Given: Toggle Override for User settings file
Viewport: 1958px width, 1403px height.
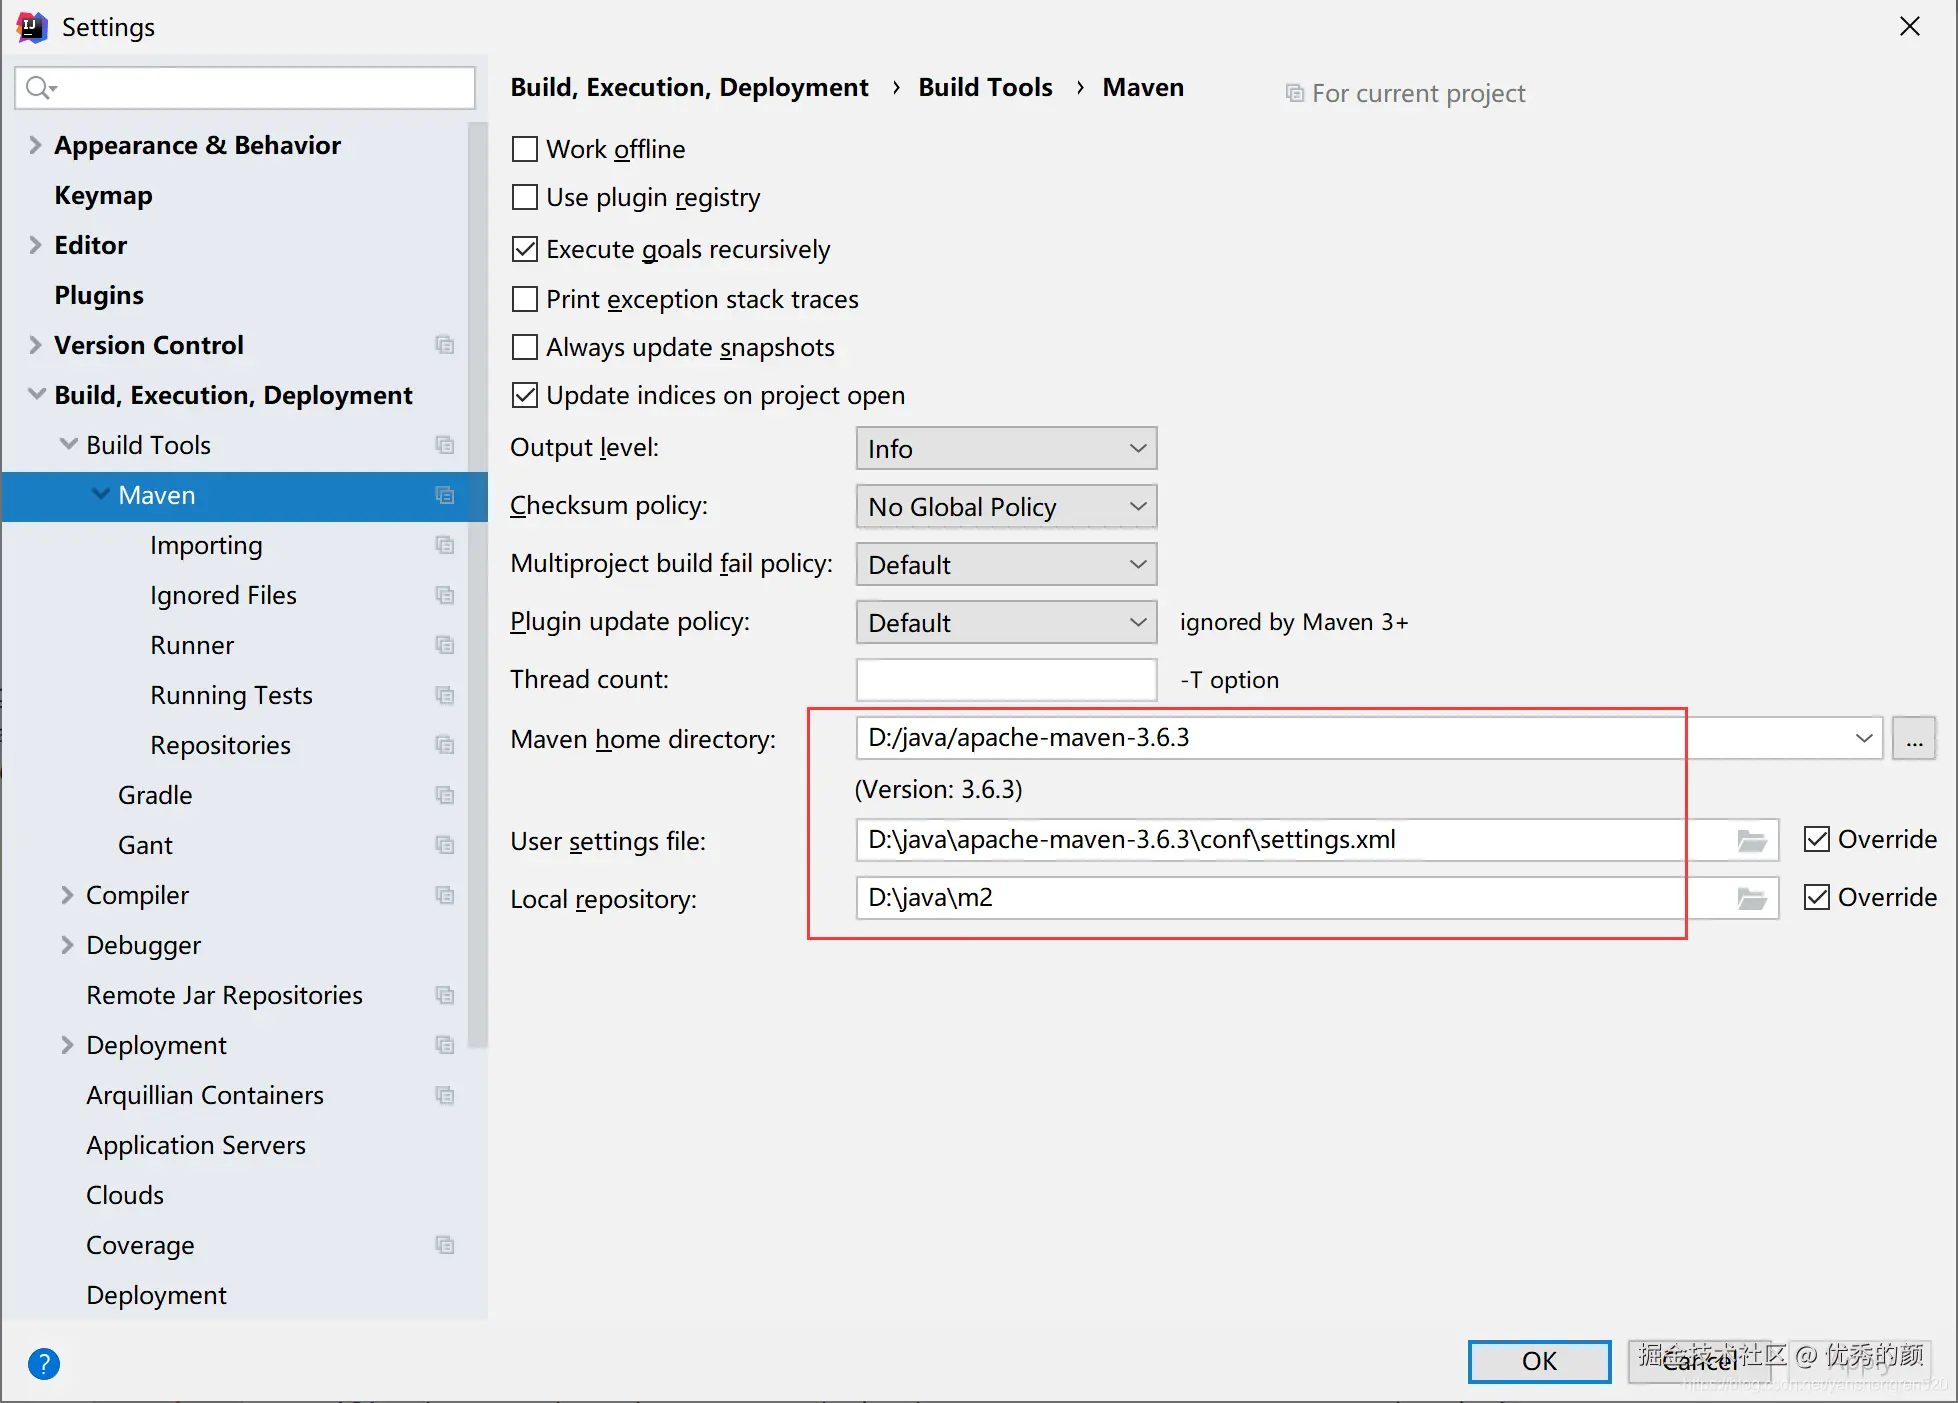Looking at the screenshot, I should click(x=1817, y=839).
